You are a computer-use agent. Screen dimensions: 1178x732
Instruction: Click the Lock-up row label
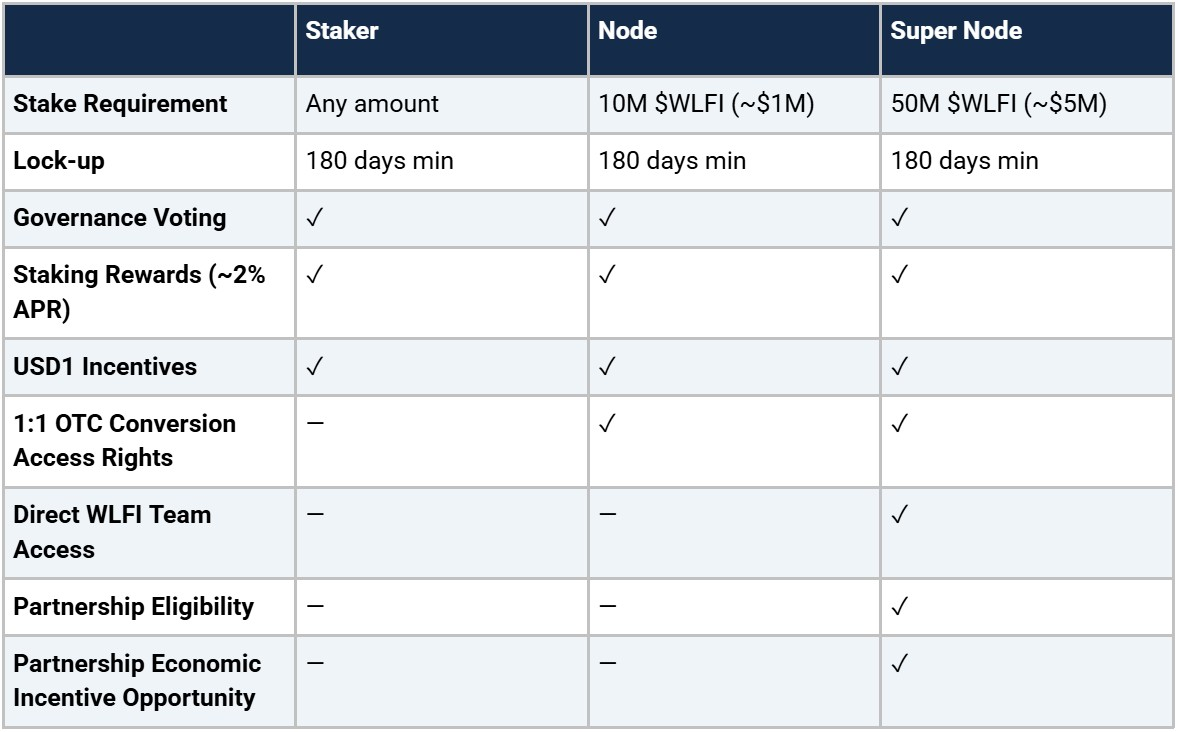(59, 161)
